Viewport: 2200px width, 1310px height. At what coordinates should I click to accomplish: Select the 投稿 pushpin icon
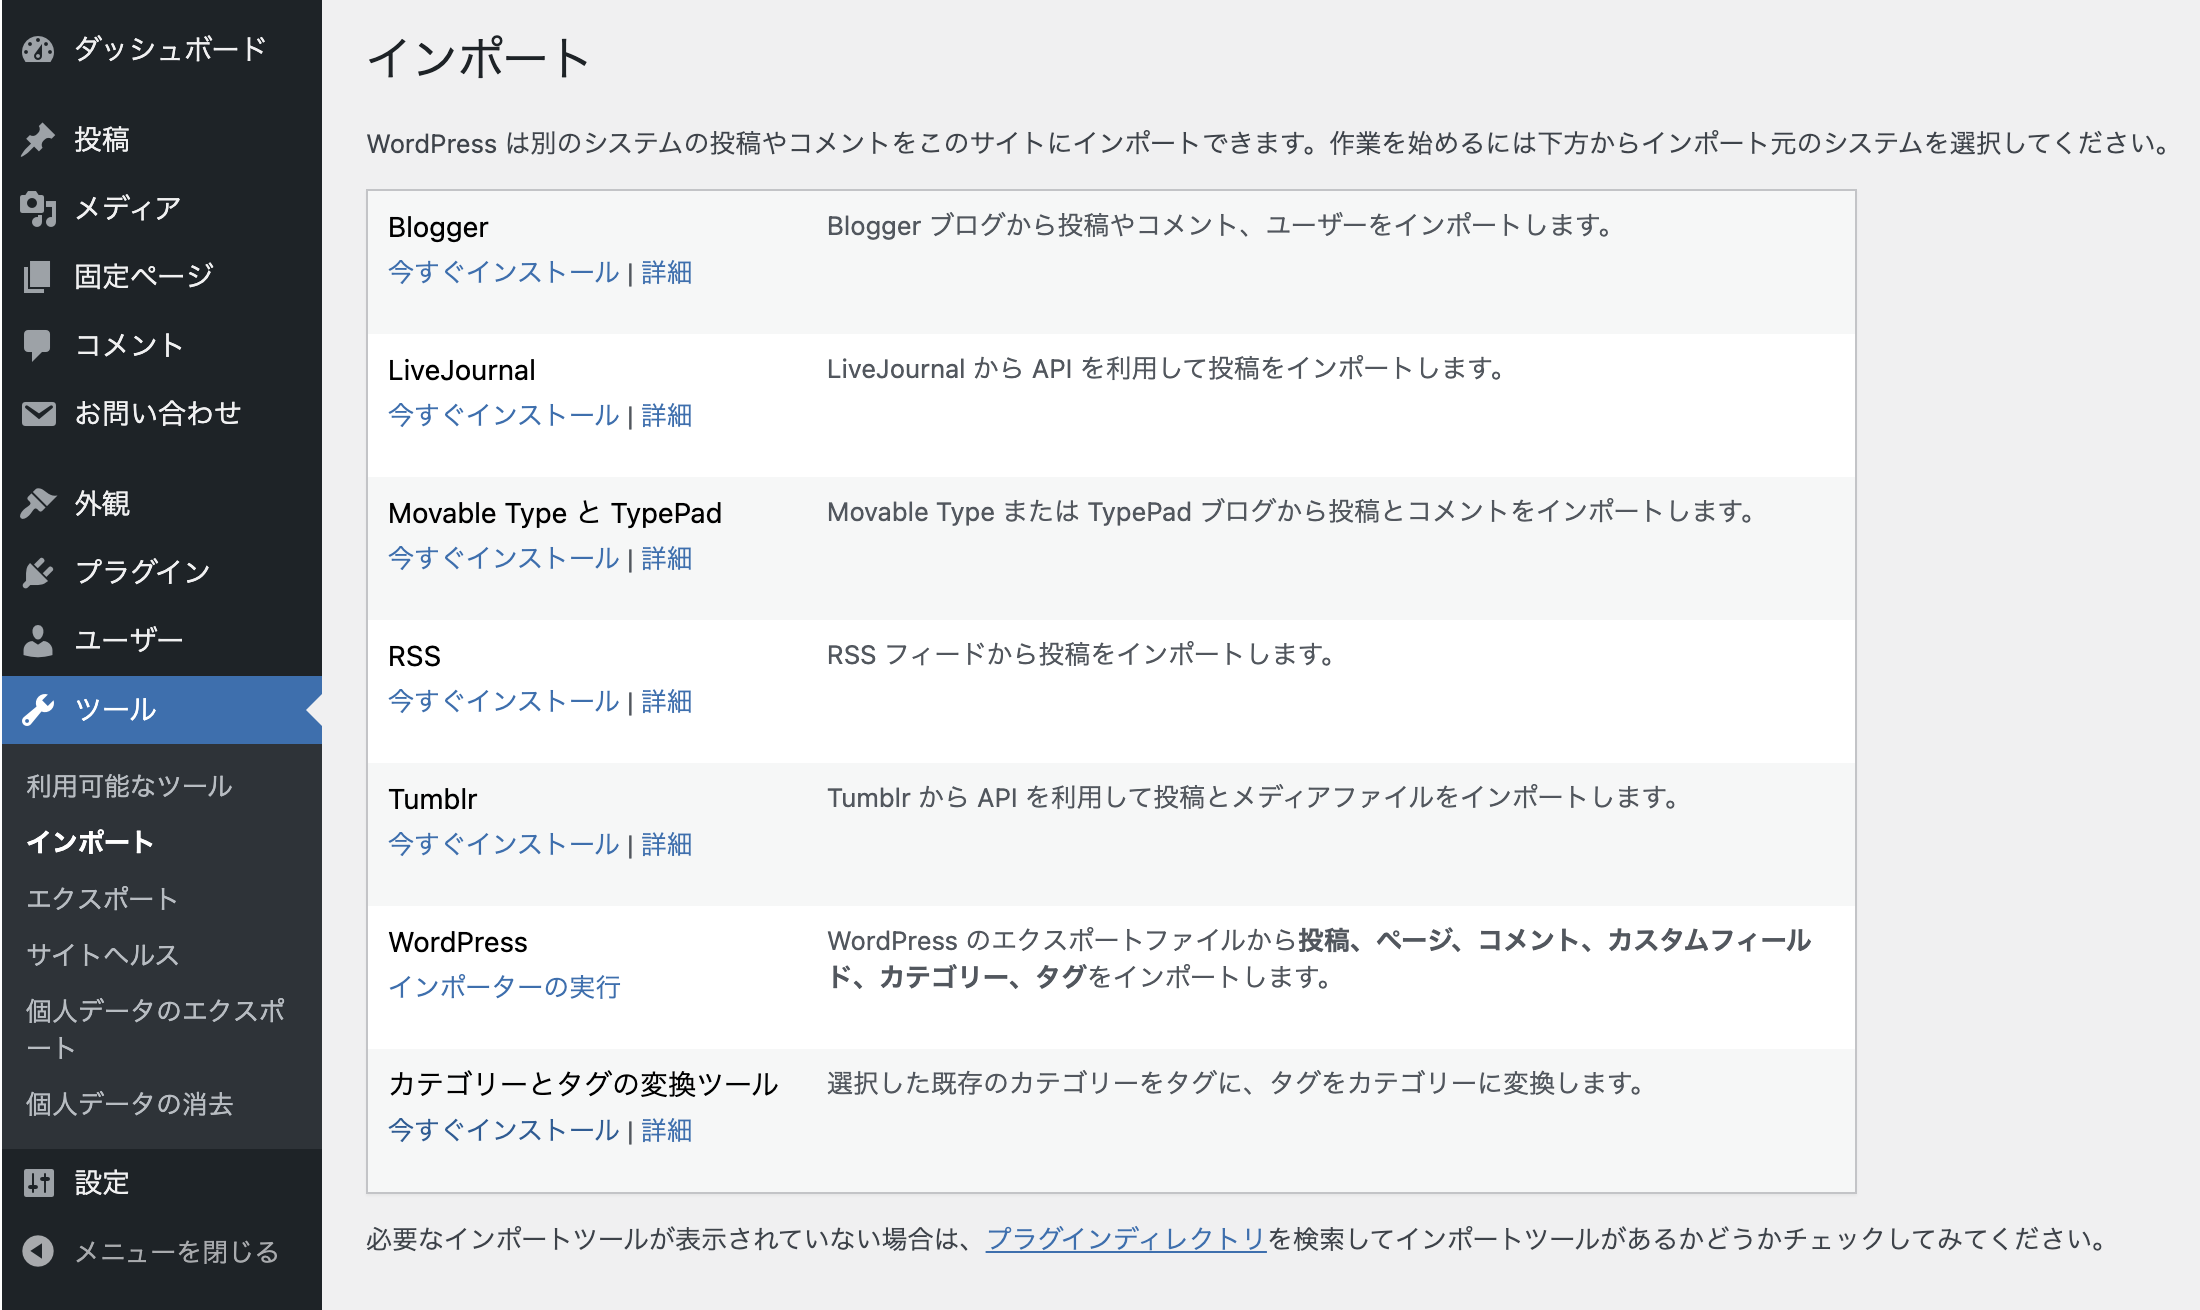point(38,139)
